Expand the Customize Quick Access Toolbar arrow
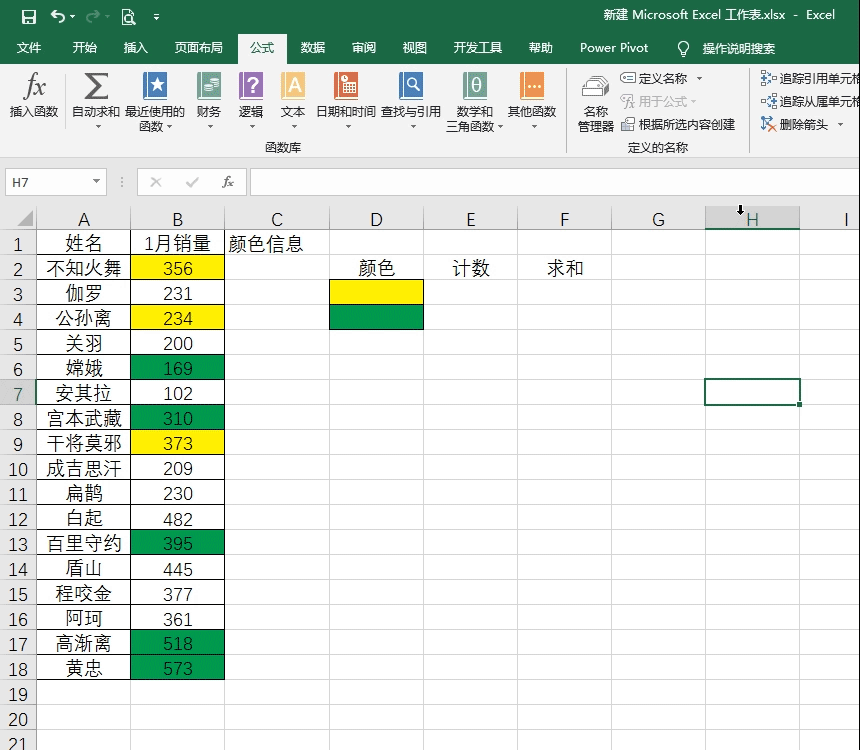Viewport: 860px width, 750px height. (x=156, y=18)
